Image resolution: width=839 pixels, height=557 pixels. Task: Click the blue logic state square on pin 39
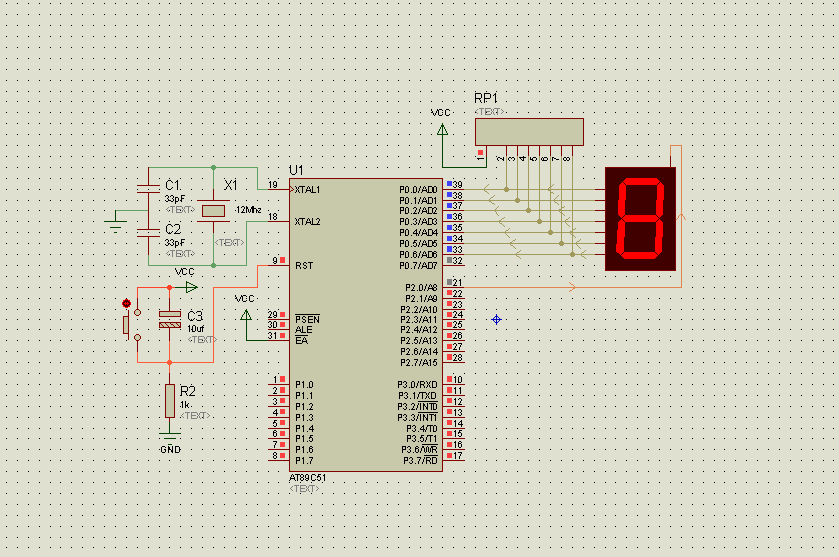449,184
